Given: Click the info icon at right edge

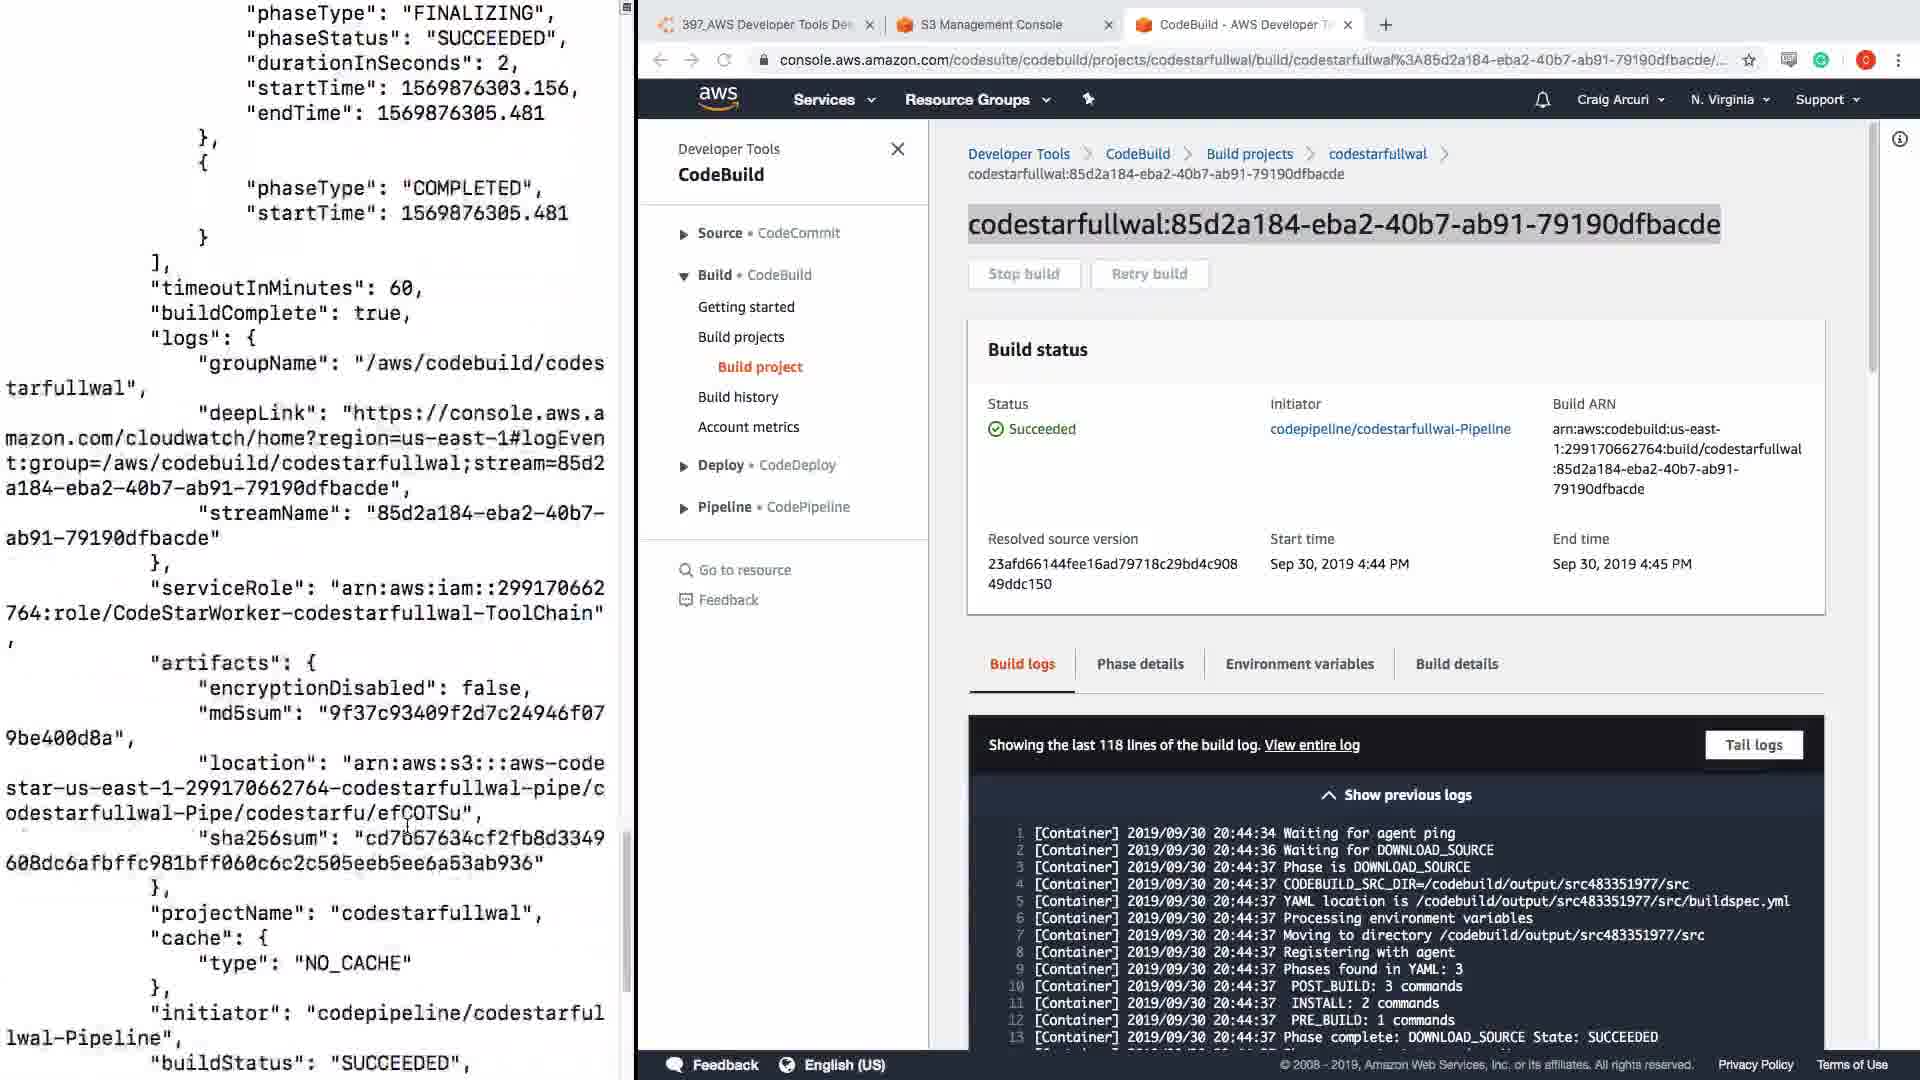Looking at the screenshot, I should coord(1899,140).
